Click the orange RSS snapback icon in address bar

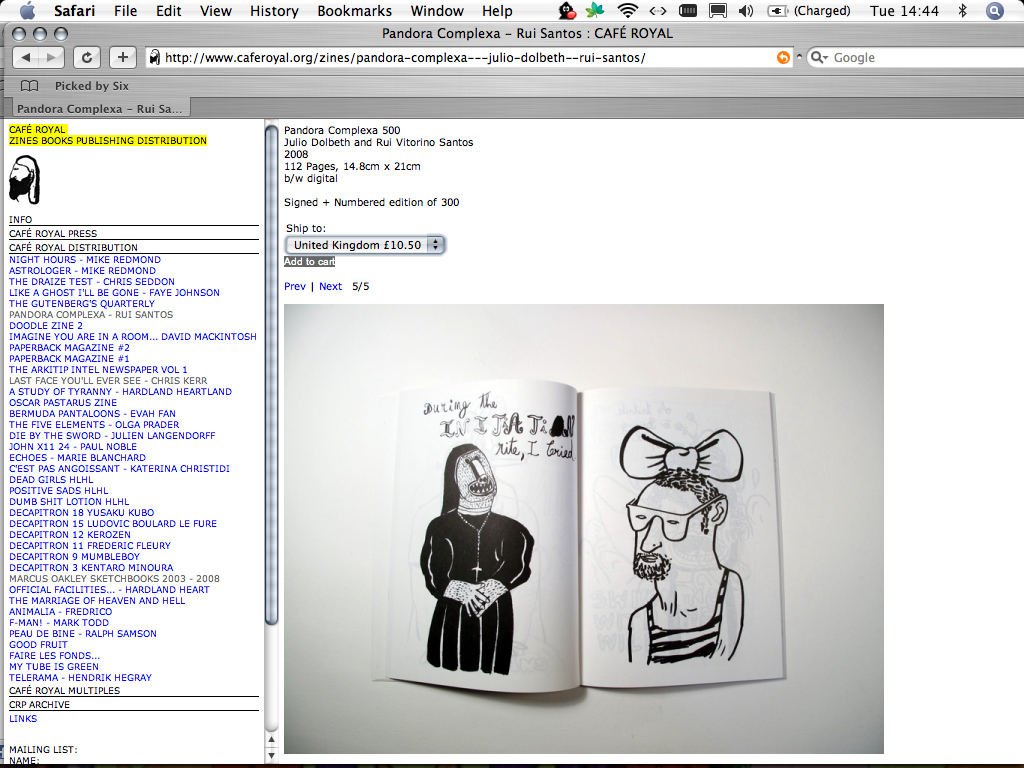tap(783, 57)
